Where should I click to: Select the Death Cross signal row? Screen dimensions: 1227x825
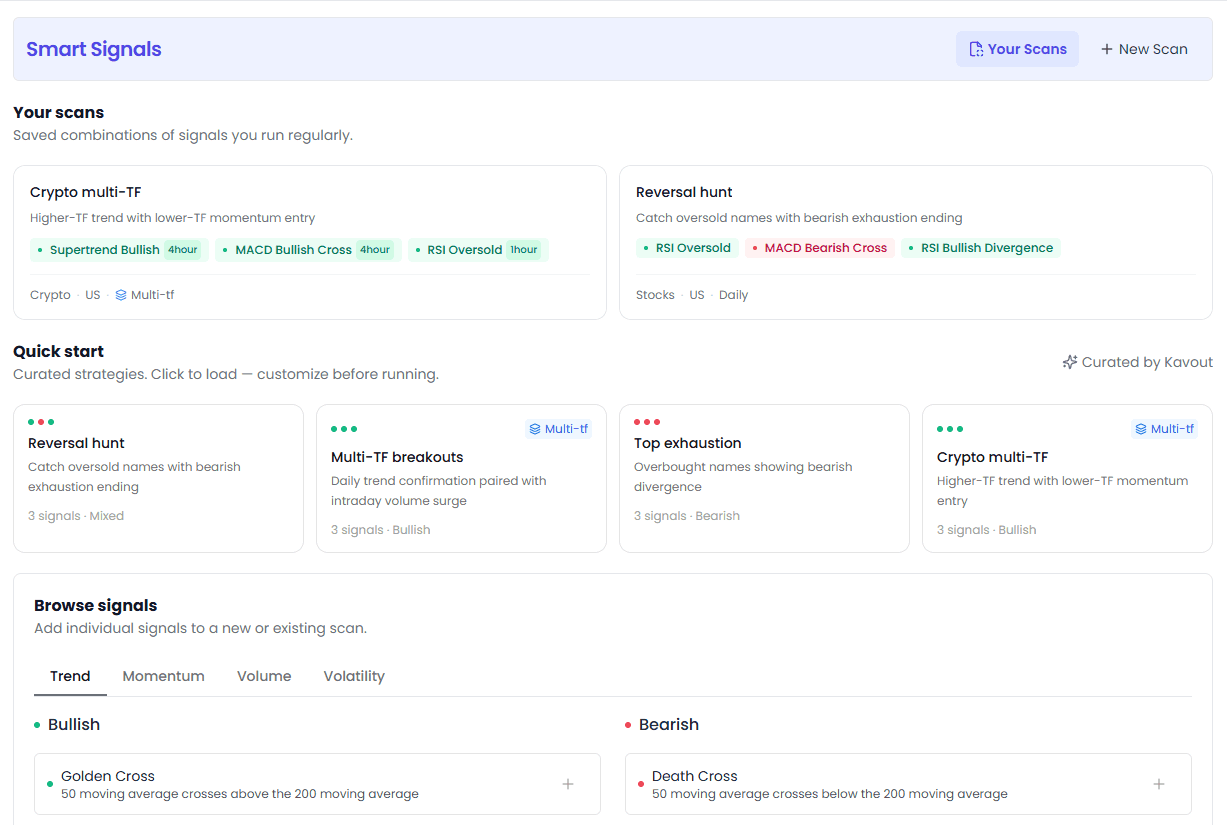[x=908, y=784]
